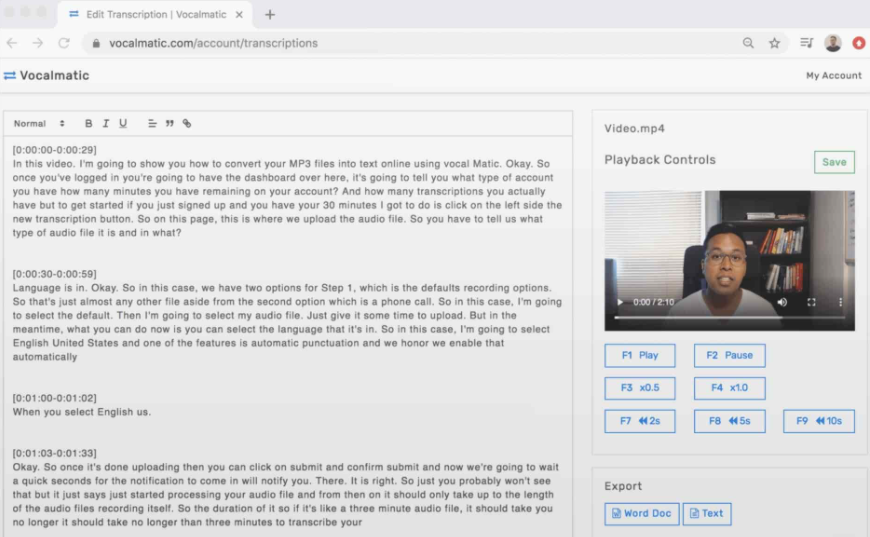Click F2 Pause button
This screenshot has width=870, height=537.
tap(729, 355)
